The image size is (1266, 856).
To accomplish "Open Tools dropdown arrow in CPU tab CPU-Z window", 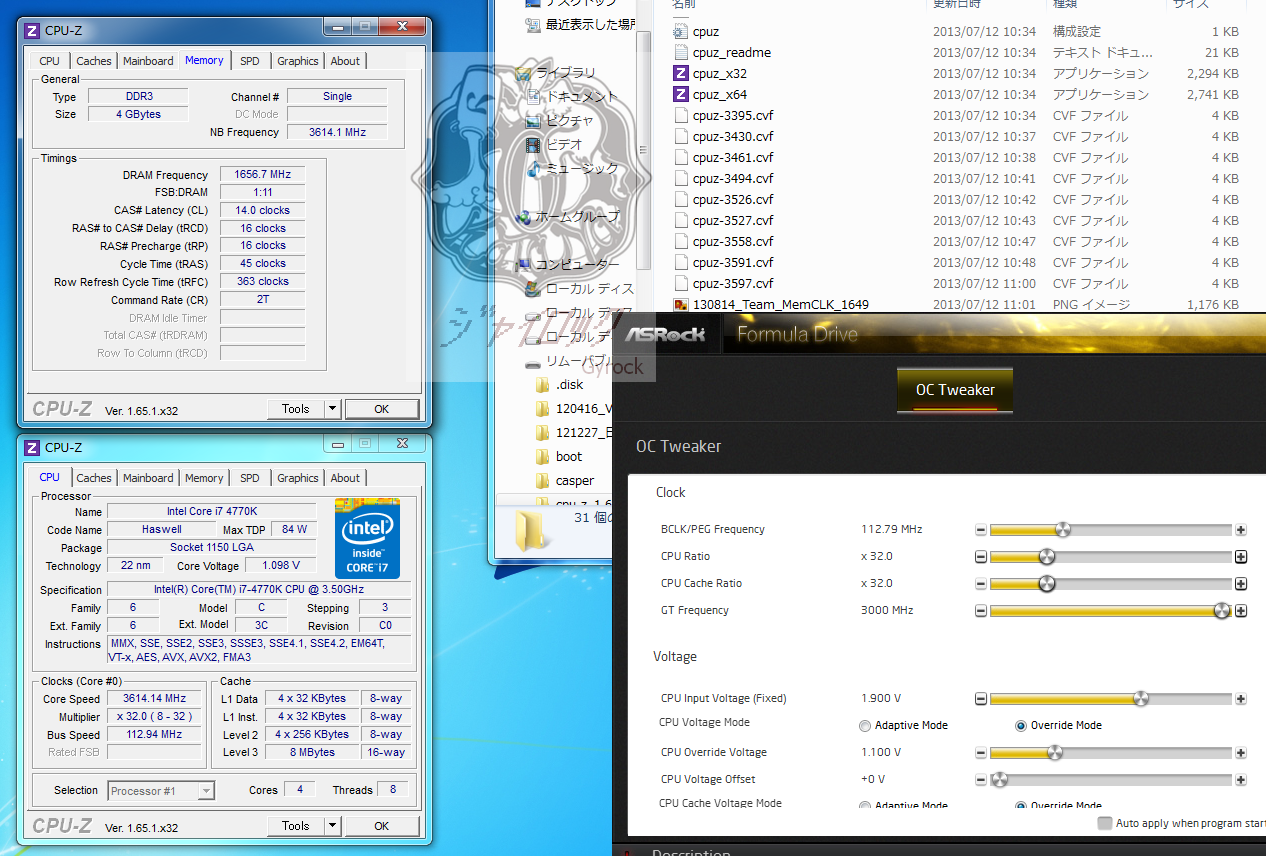I will coord(333,826).
